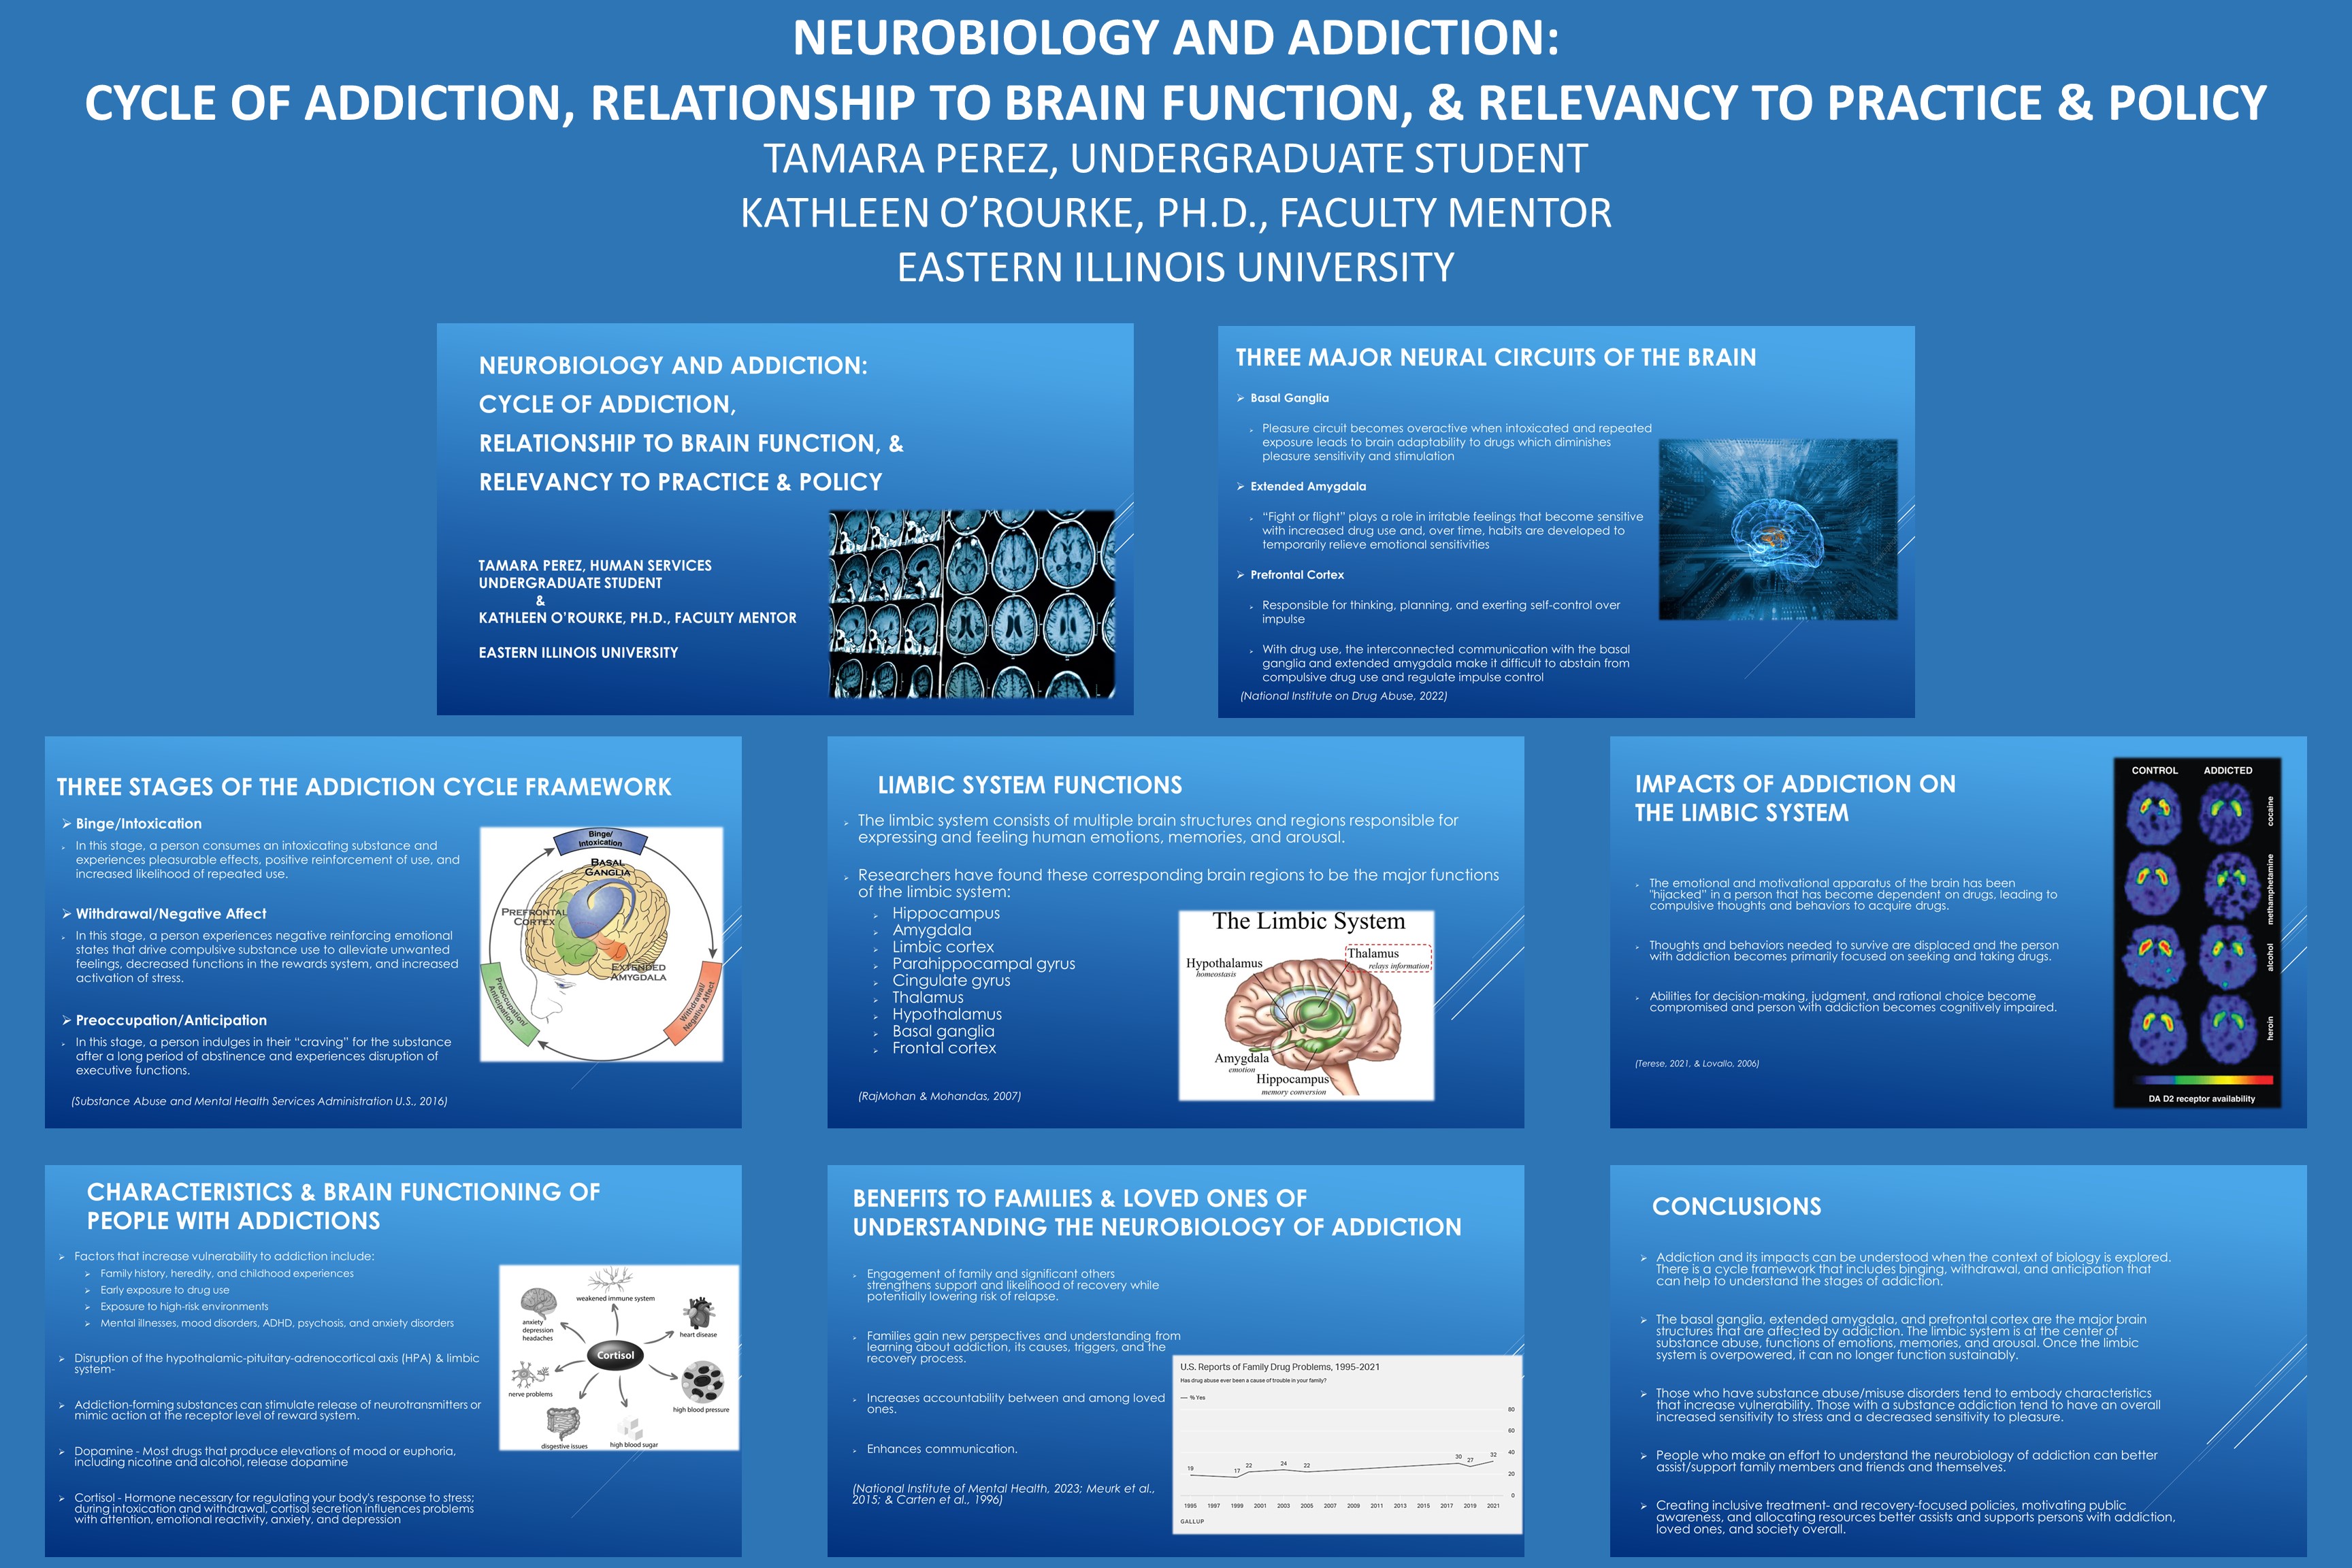This screenshot has height=1568, width=2352.
Task: Click the weakened immune system icon
Action: 612,1280
